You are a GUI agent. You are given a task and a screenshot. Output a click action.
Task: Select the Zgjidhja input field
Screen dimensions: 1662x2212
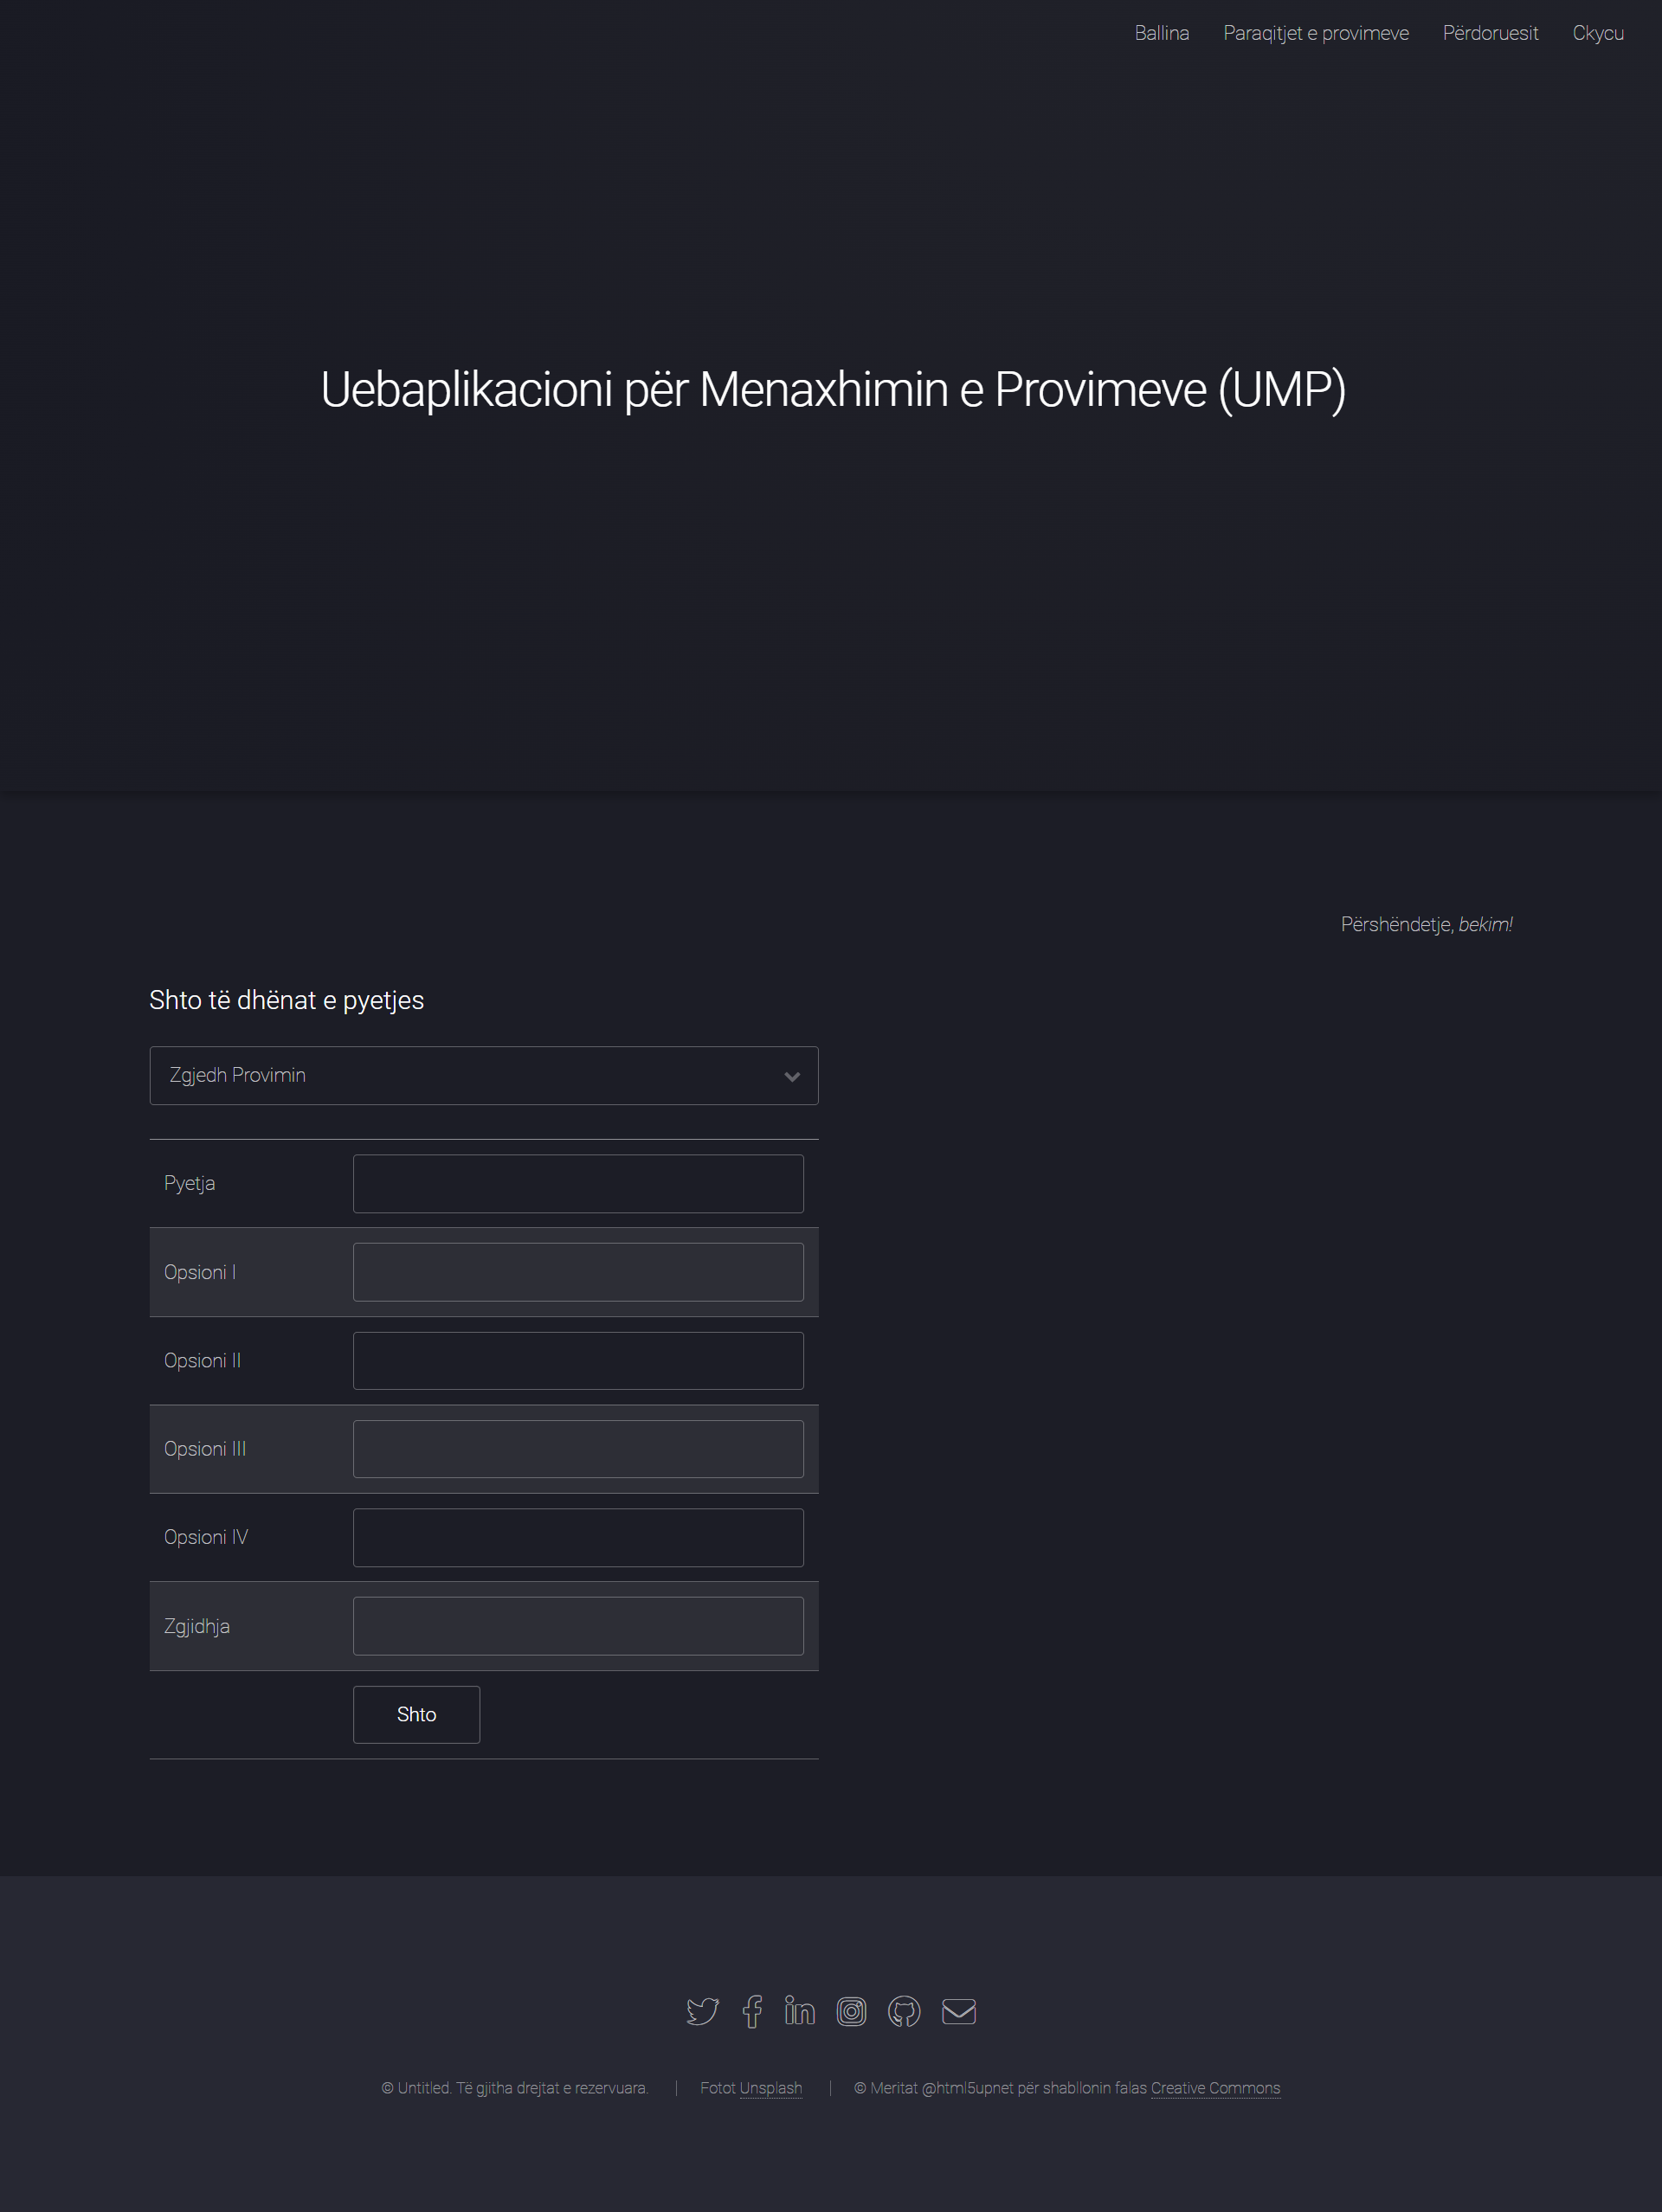click(578, 1625)
